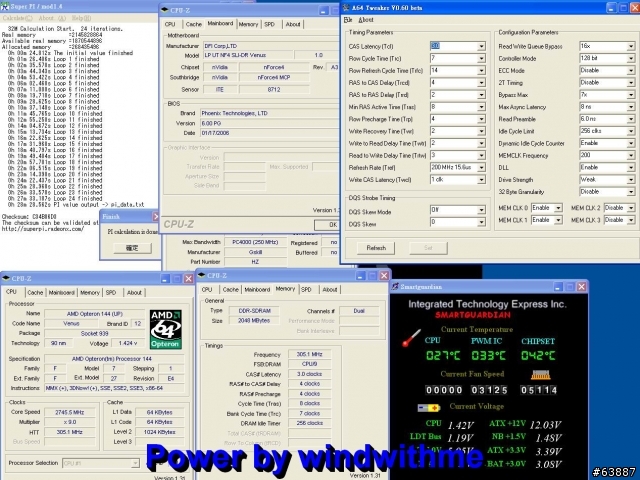Open the CAS Latency (Tcl) dropdown
The height and width of the screenshot is (480, 640).
482,47
